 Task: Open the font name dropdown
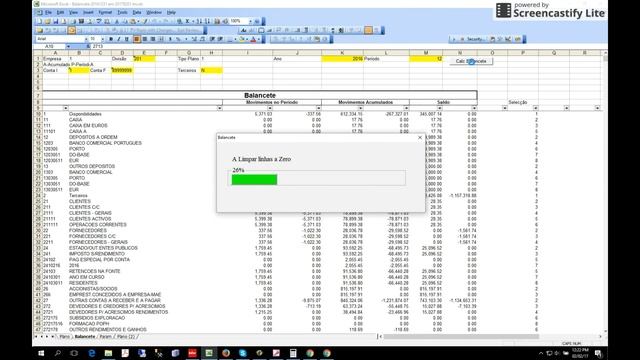(x=86, y=39)
